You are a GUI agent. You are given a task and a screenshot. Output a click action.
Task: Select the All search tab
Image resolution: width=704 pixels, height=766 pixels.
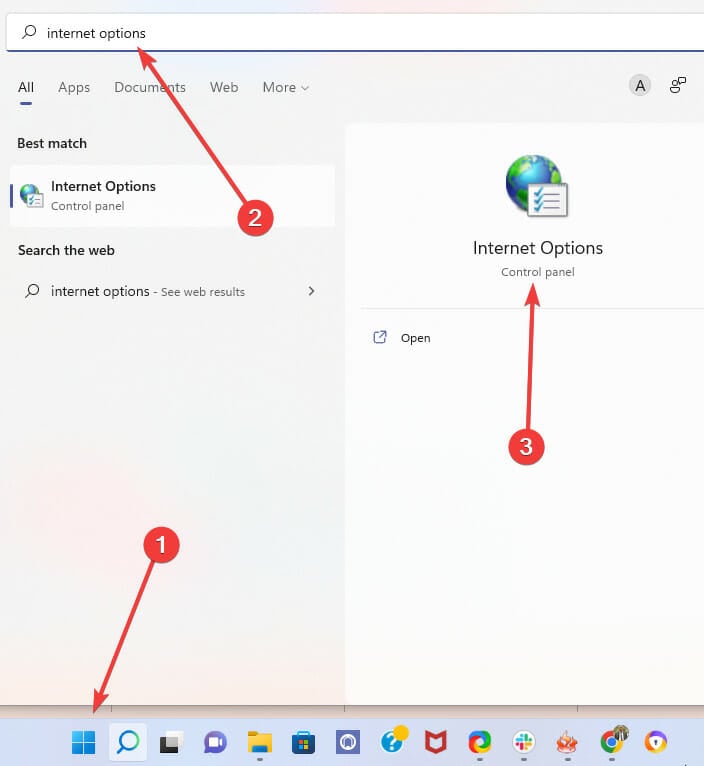click(26, 87)
